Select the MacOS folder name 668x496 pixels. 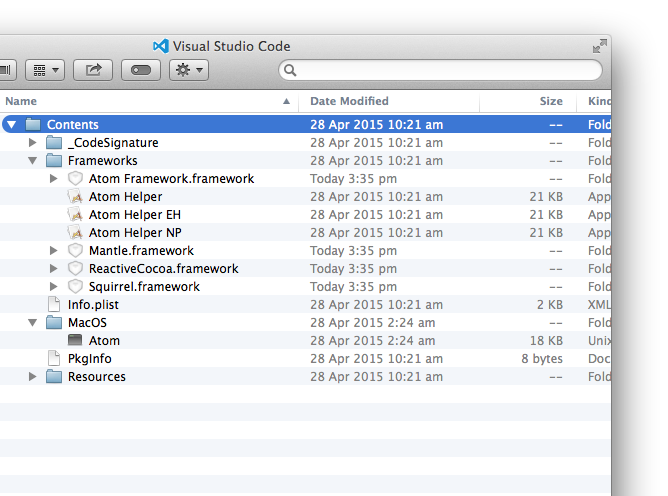coord(87,323)
